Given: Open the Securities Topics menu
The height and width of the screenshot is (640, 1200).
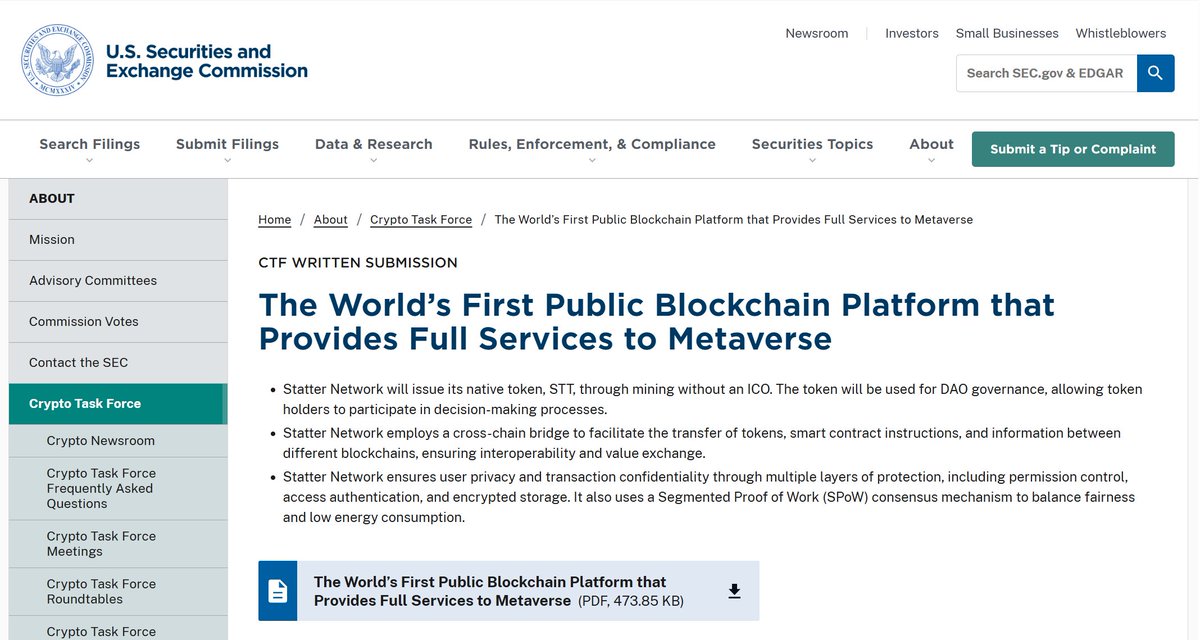Looking at the screenshot, I should point(812,144).
